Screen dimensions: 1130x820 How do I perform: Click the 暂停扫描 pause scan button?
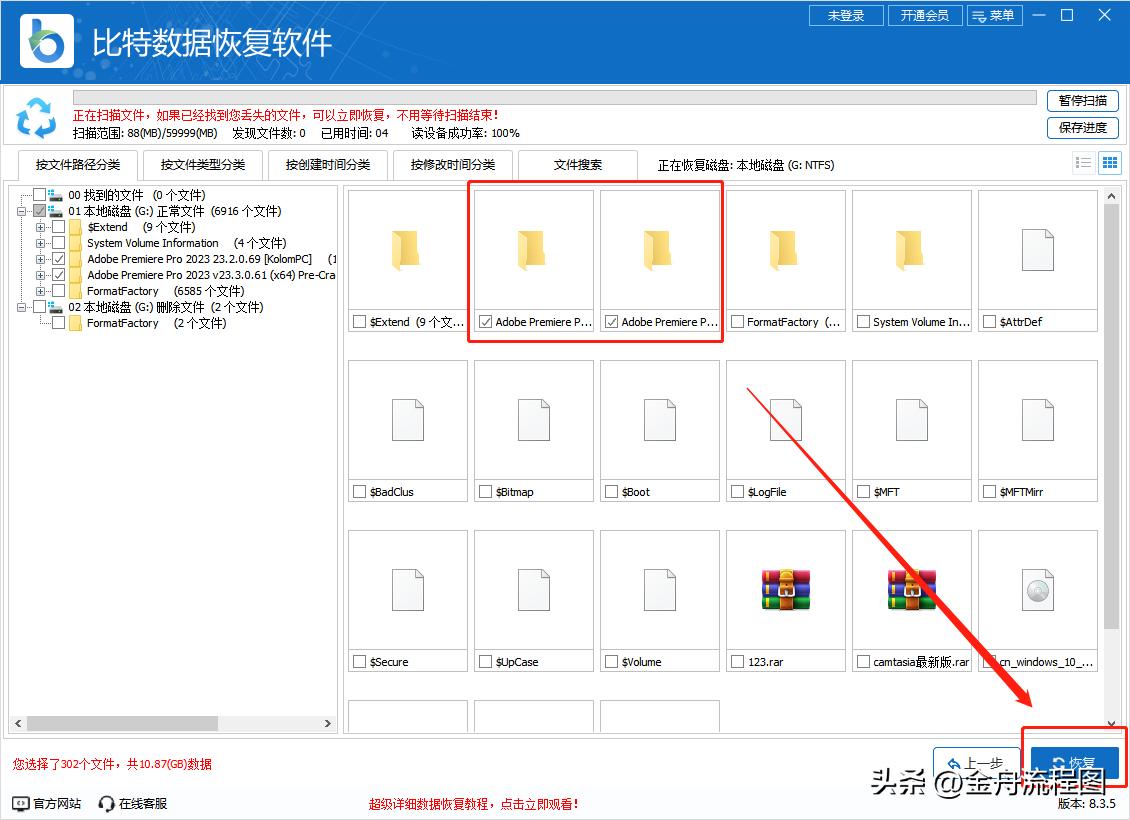click(x=1082, y=101)
